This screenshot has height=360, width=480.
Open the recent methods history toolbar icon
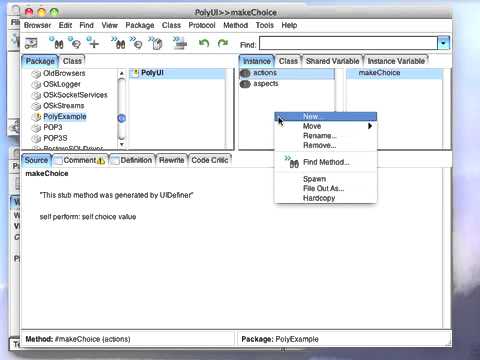point(136,43)
